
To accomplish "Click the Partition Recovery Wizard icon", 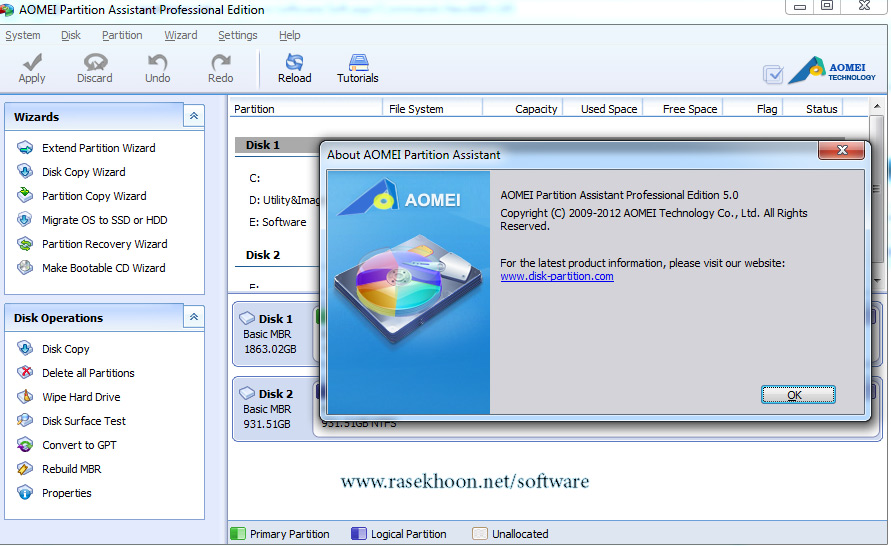I will click(x=25, y=244).
